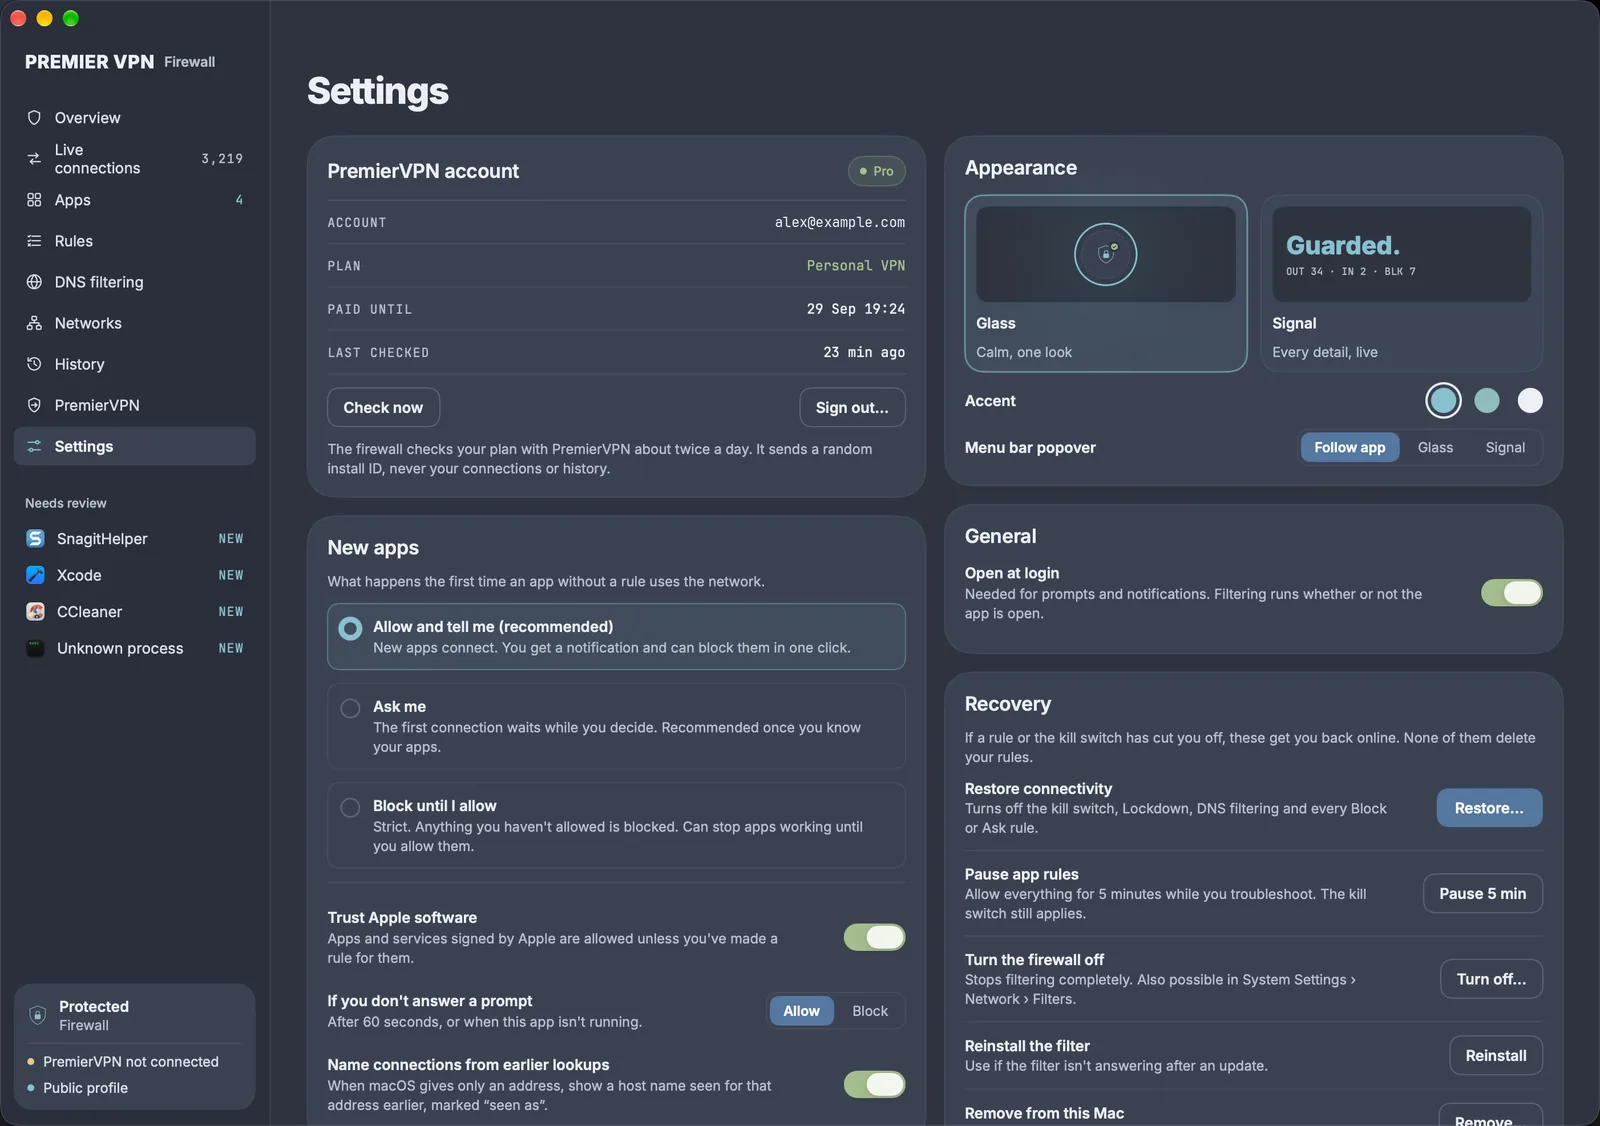Click the Restore... connectivity button
Viewport: 1600px width, 1126px height.
(1489, 808)
